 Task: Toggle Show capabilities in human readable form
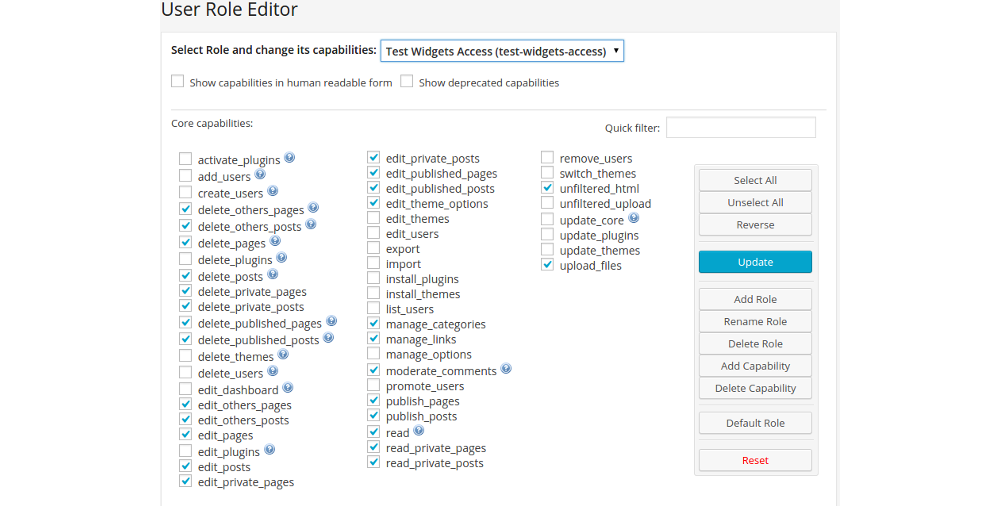178,82
